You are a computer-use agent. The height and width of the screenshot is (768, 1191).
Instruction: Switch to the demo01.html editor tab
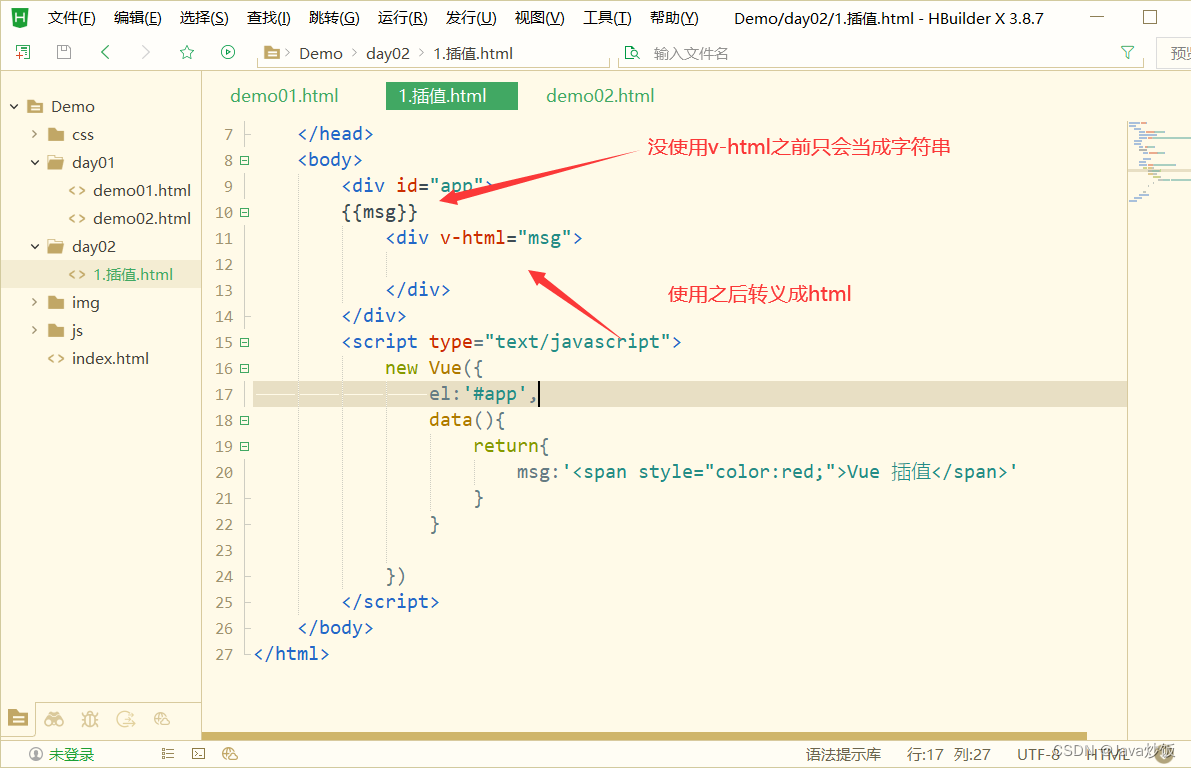284,96
